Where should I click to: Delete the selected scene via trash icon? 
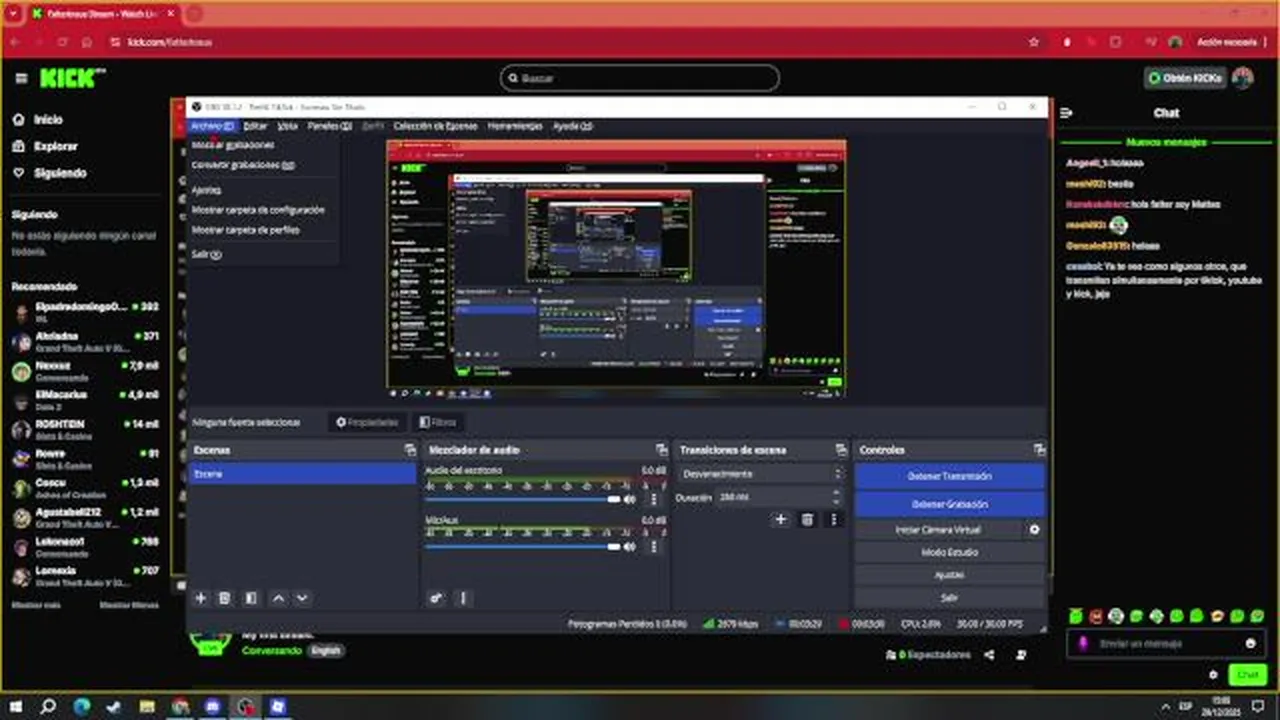point(225,598)
